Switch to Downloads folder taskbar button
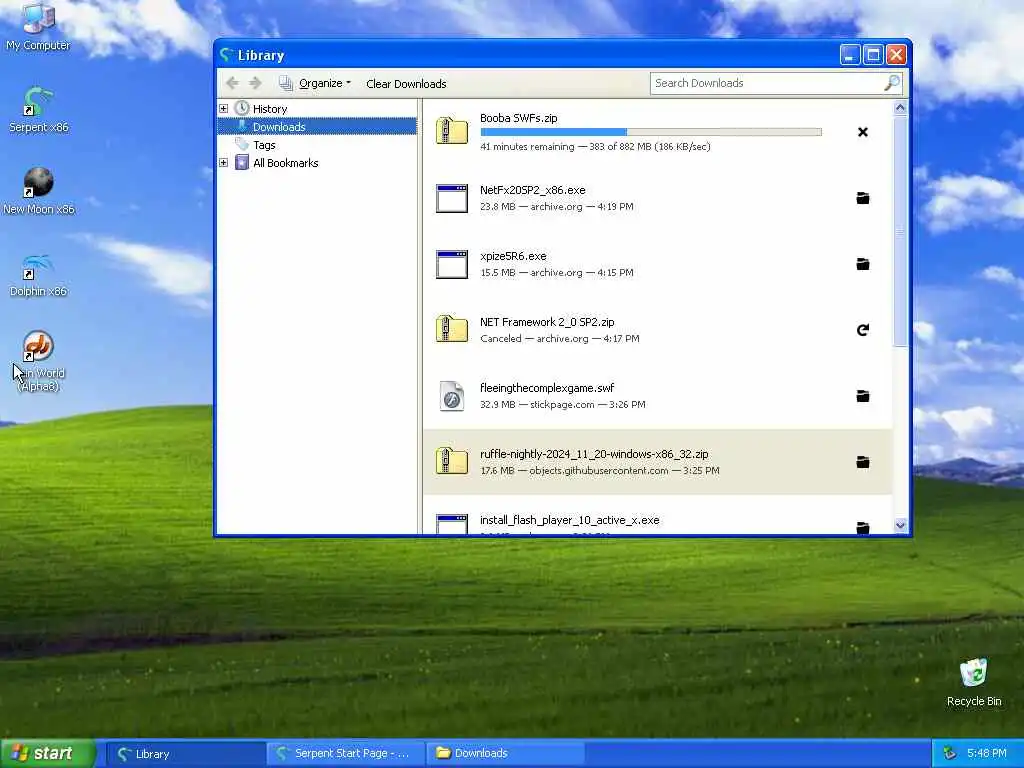 tap(505, 754)
